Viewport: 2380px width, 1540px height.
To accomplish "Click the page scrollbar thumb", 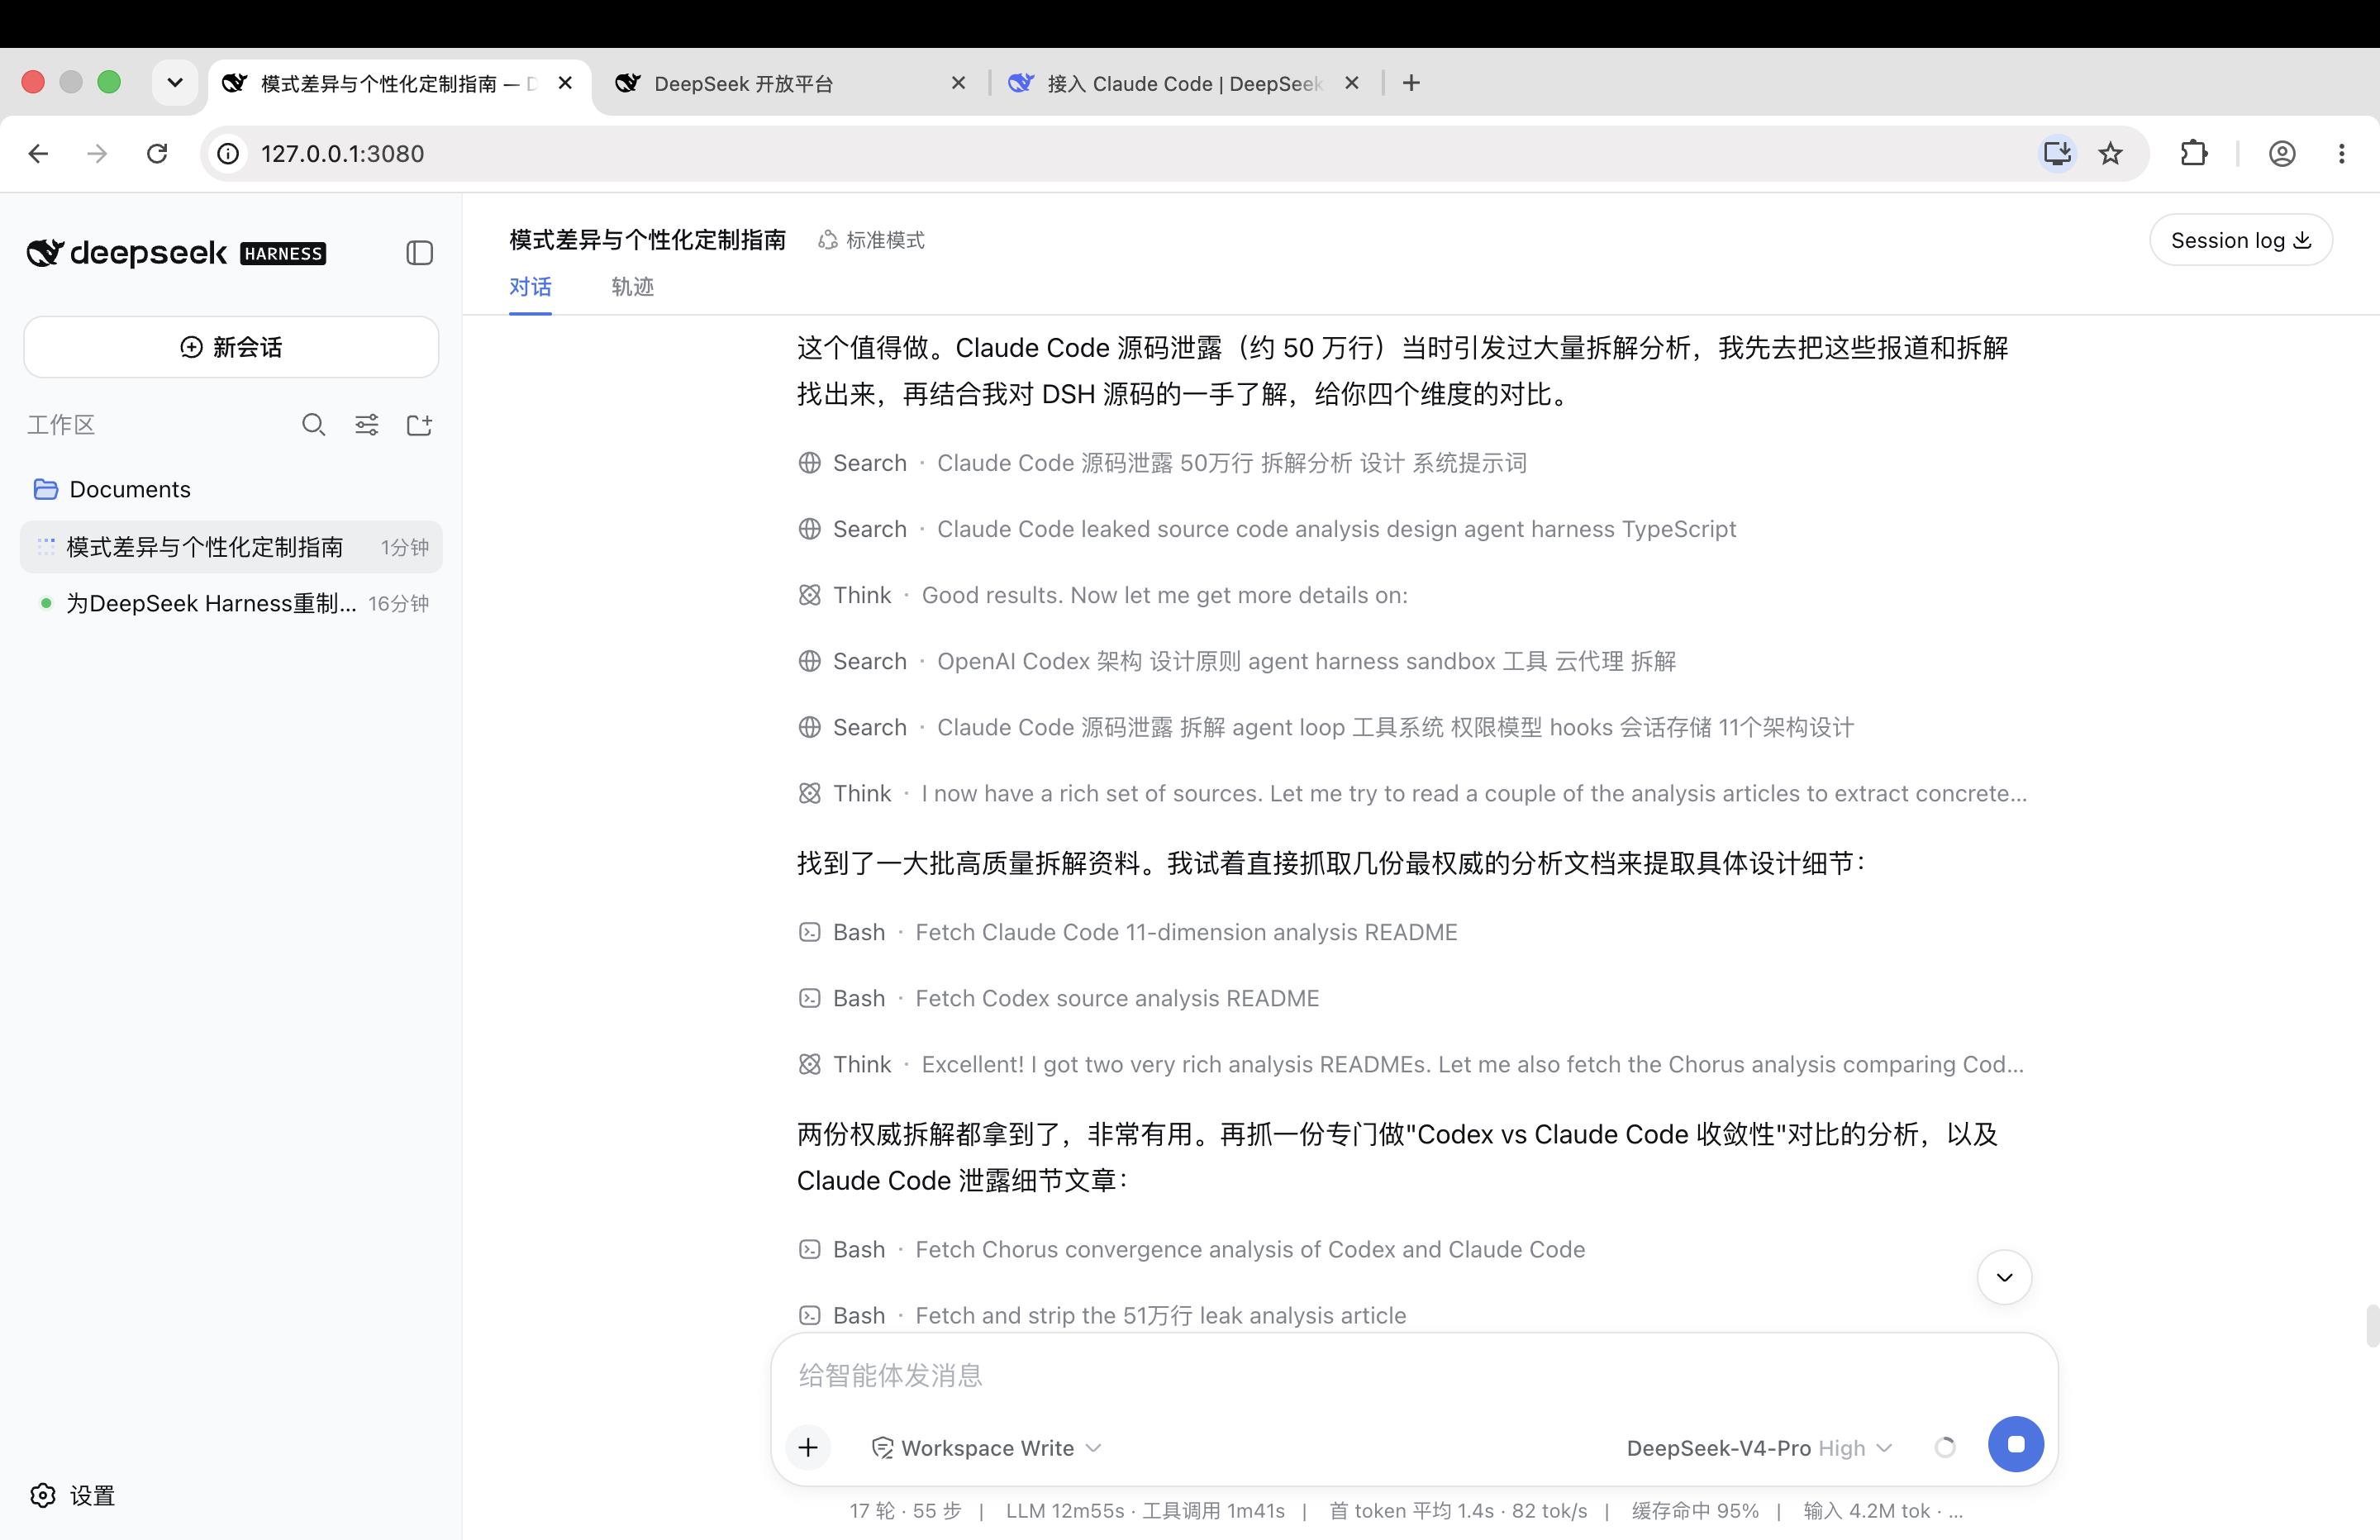I will [x=2372, y=1326].
